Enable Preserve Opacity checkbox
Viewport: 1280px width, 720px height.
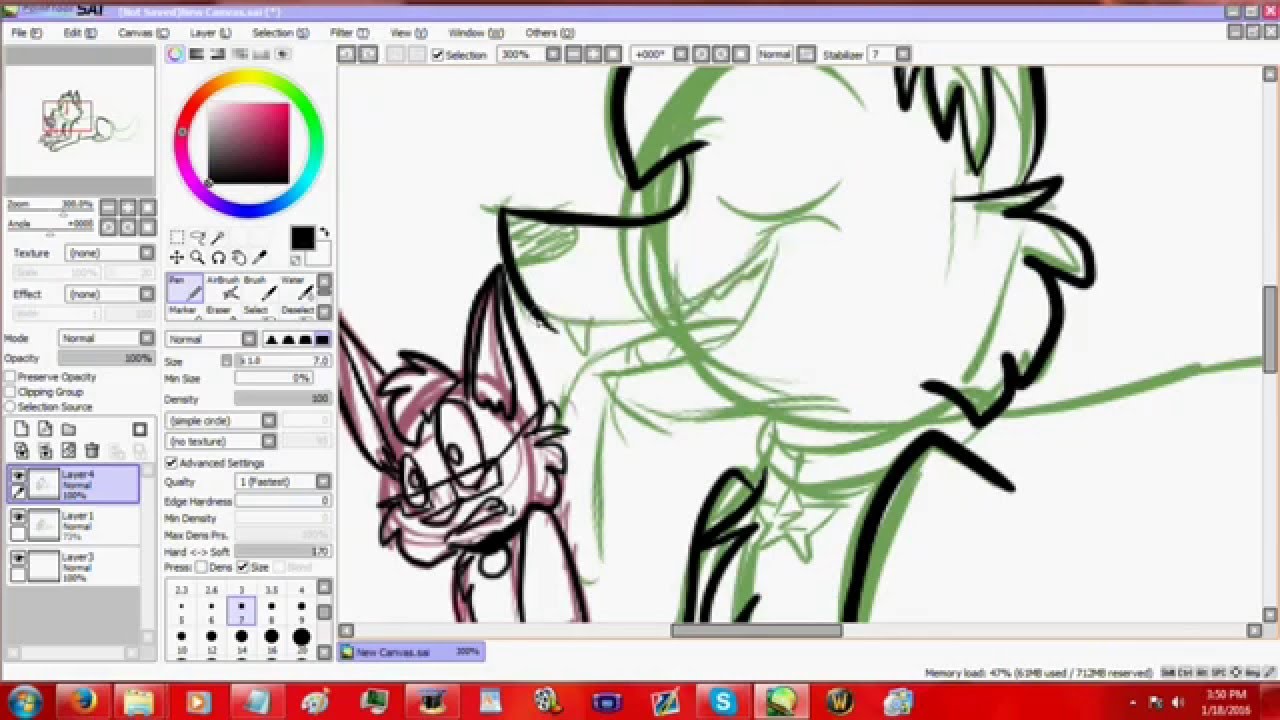tap(10, 377)
